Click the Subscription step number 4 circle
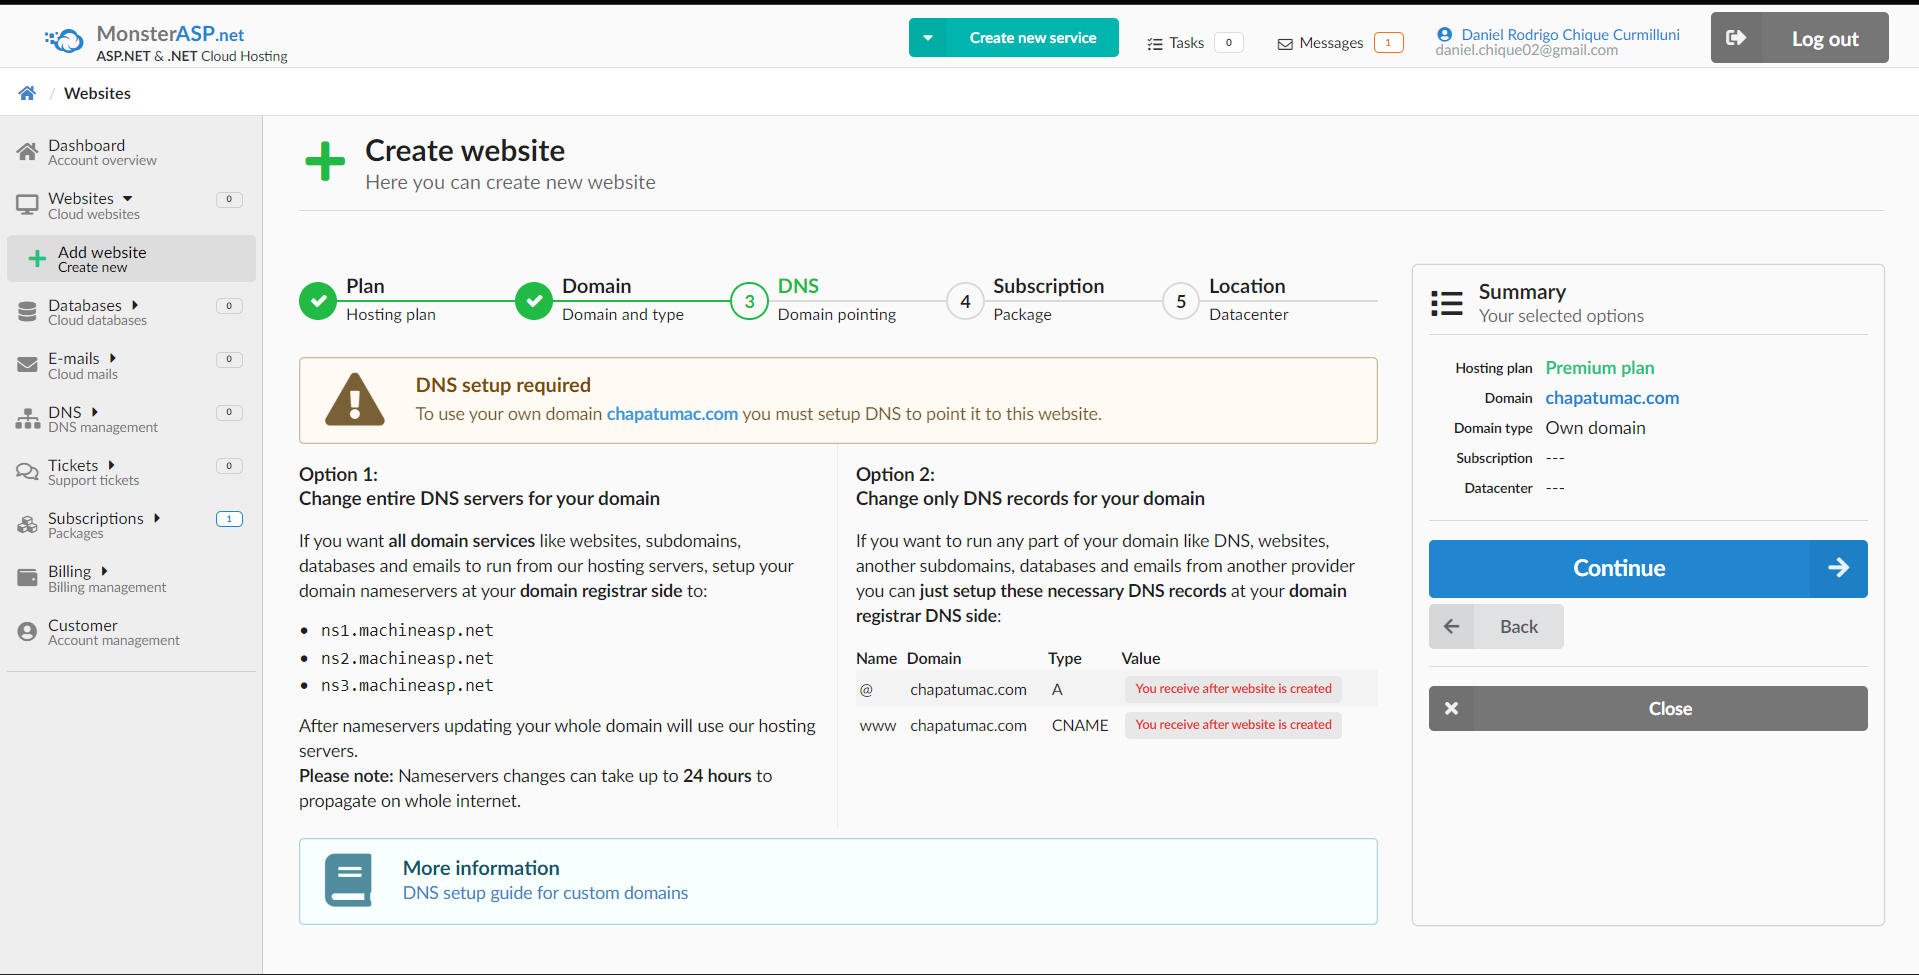Screen dimensions: 1919x975 [965, 301]
